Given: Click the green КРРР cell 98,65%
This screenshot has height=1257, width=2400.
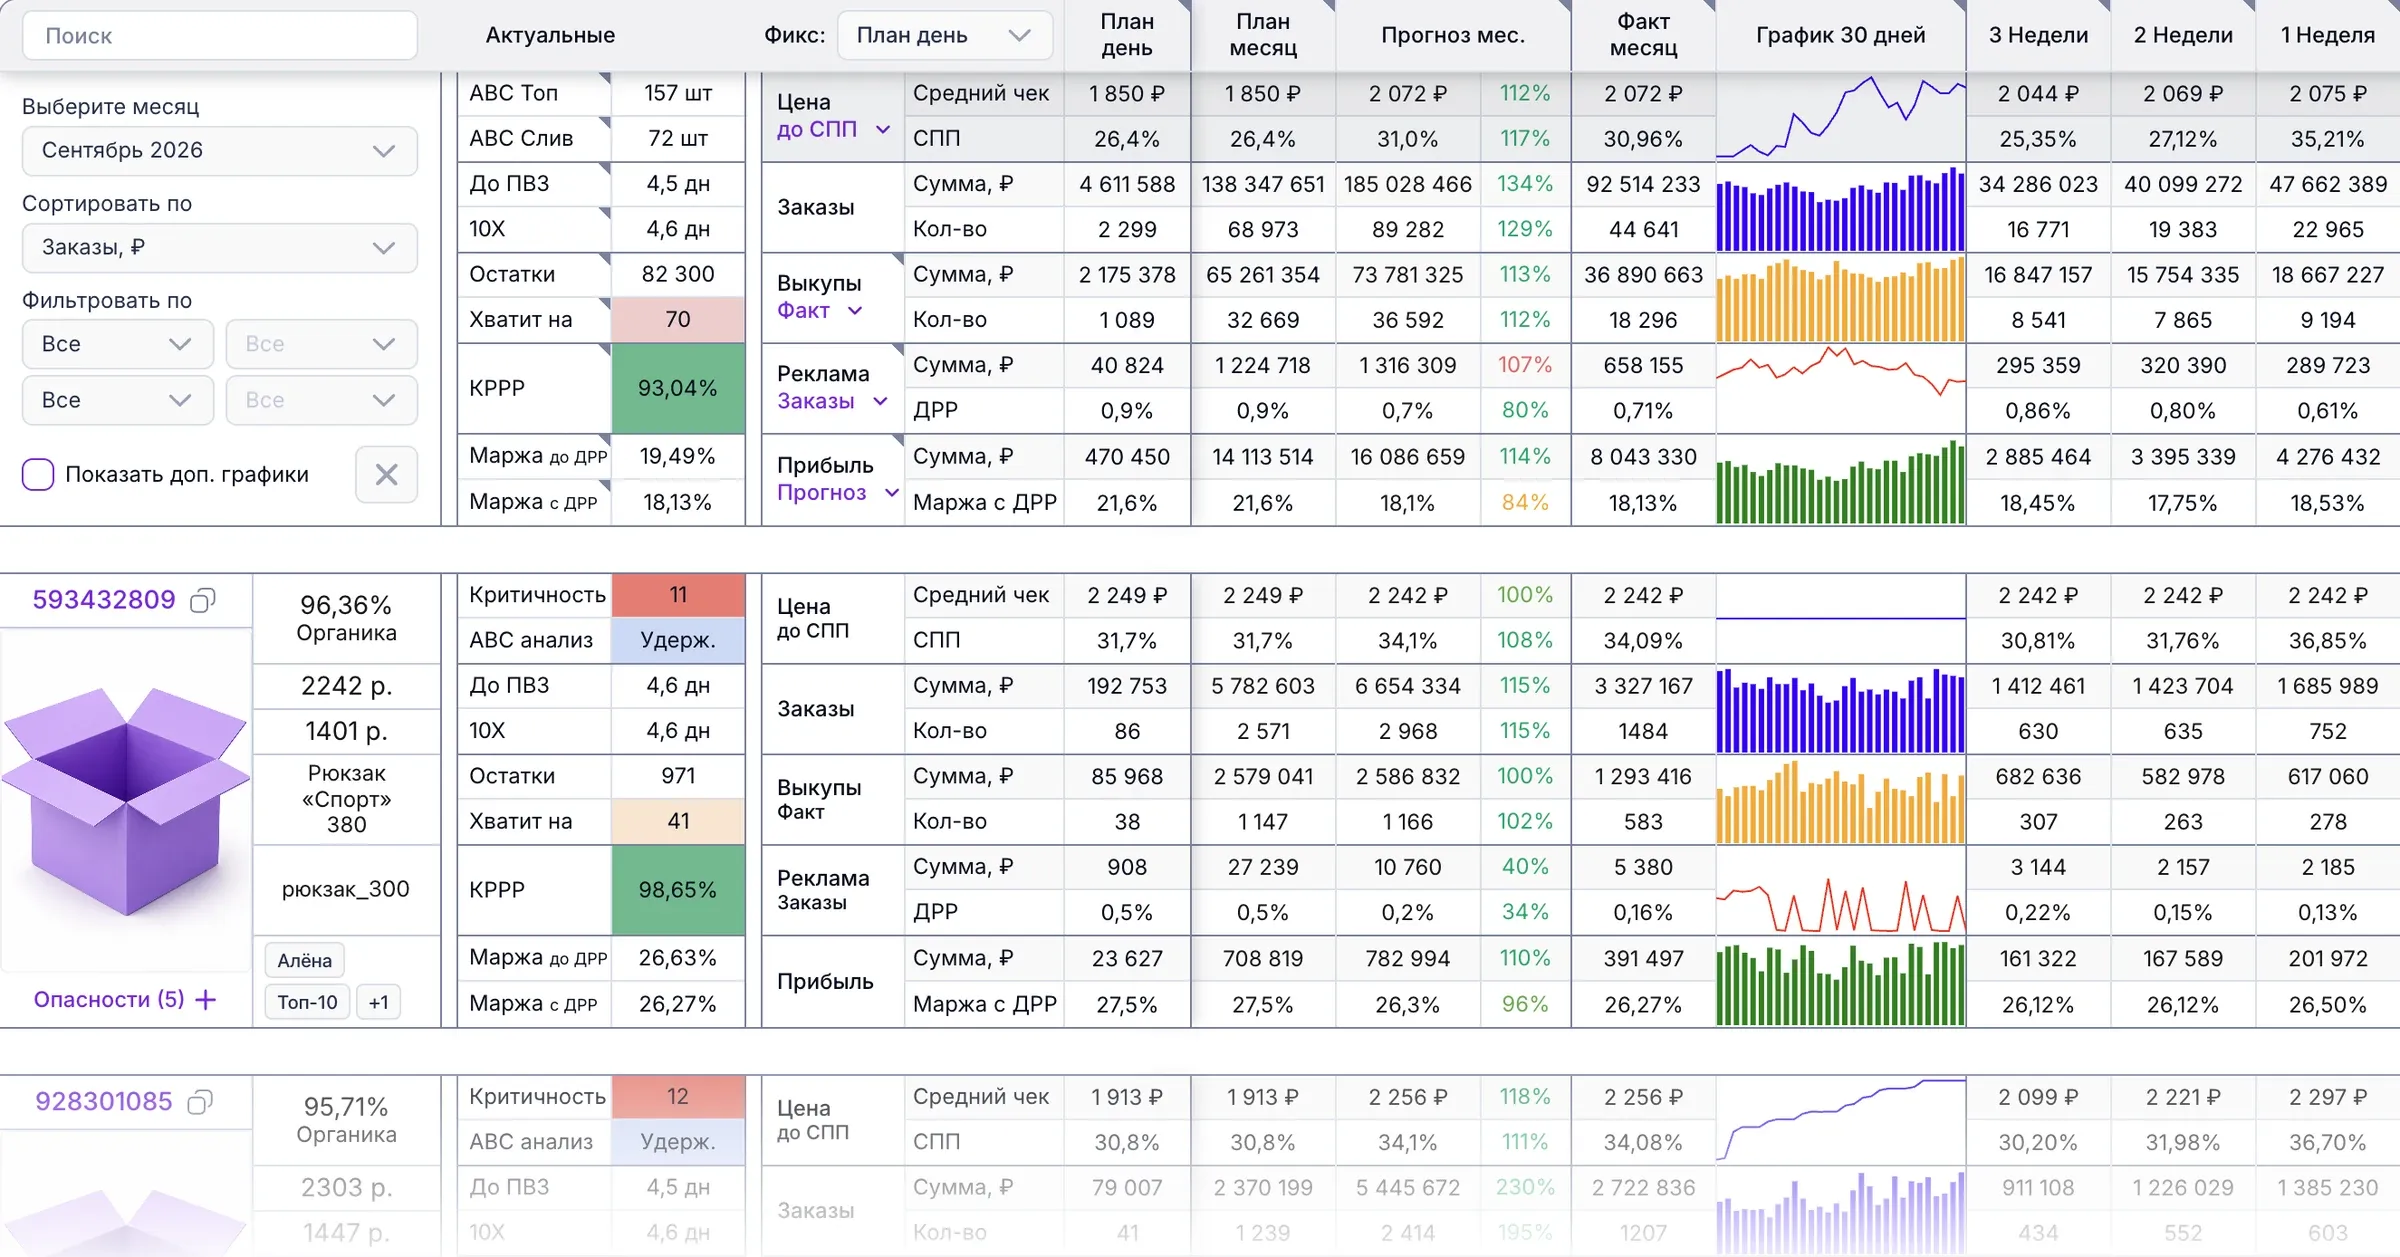Looking at the screenshot, I should click(x=678, y=890).
